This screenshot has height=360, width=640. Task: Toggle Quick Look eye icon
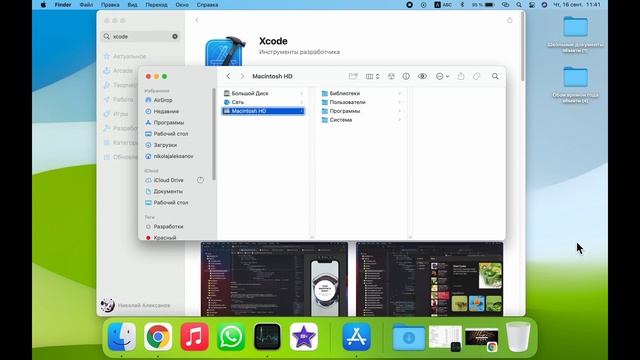pyautogui.click(x=422, y=76)
